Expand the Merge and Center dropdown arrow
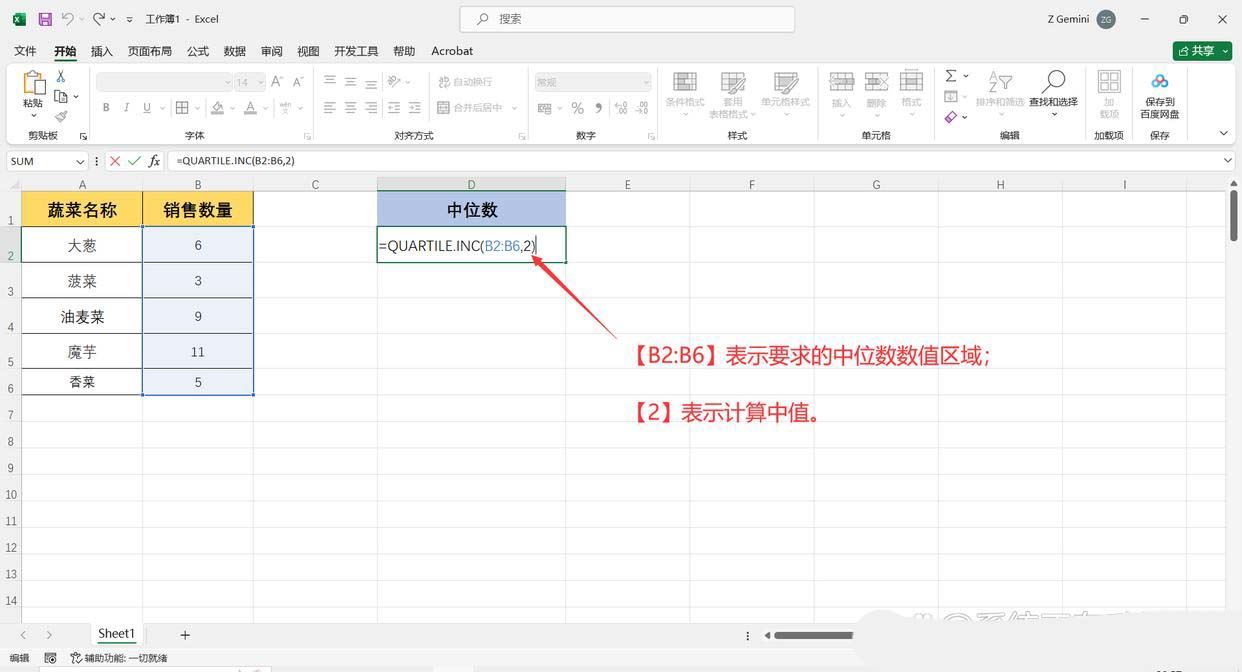 pos(515,108)
